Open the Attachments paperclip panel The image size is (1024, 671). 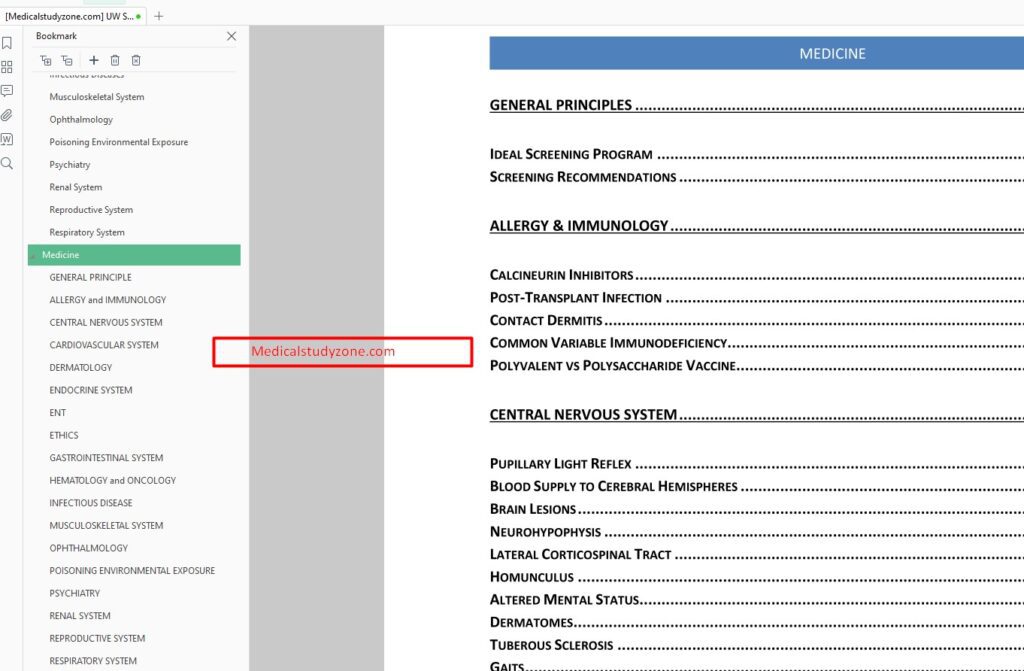click(x=7, y=115)
